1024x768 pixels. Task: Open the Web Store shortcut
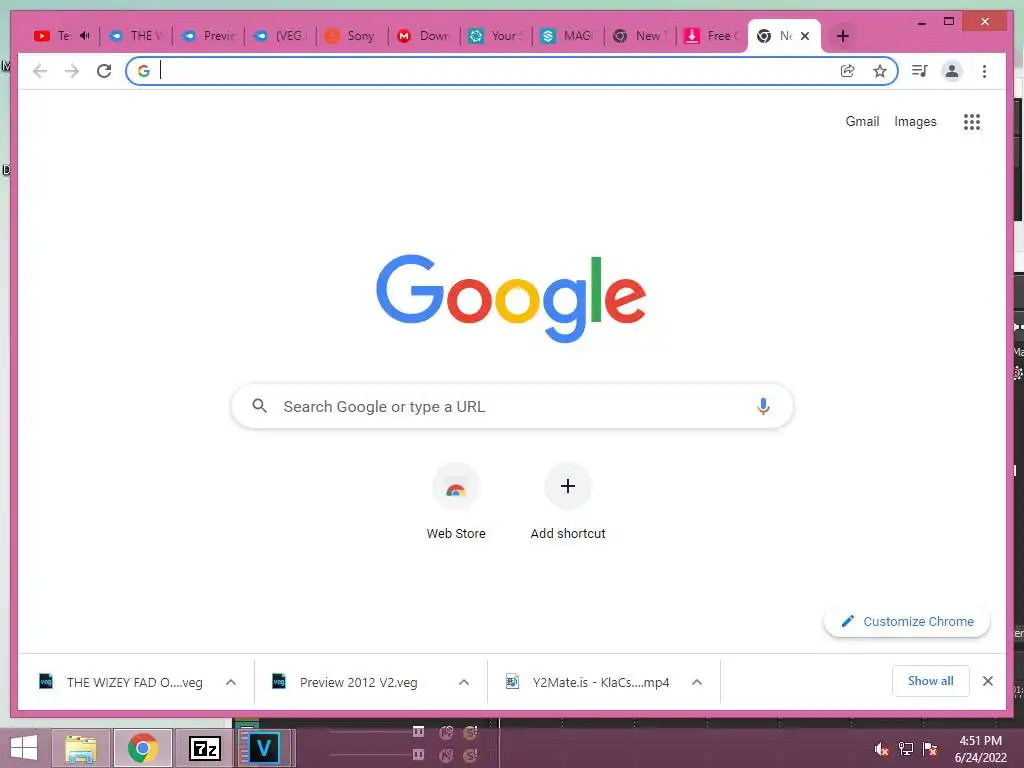pos(456,502)
